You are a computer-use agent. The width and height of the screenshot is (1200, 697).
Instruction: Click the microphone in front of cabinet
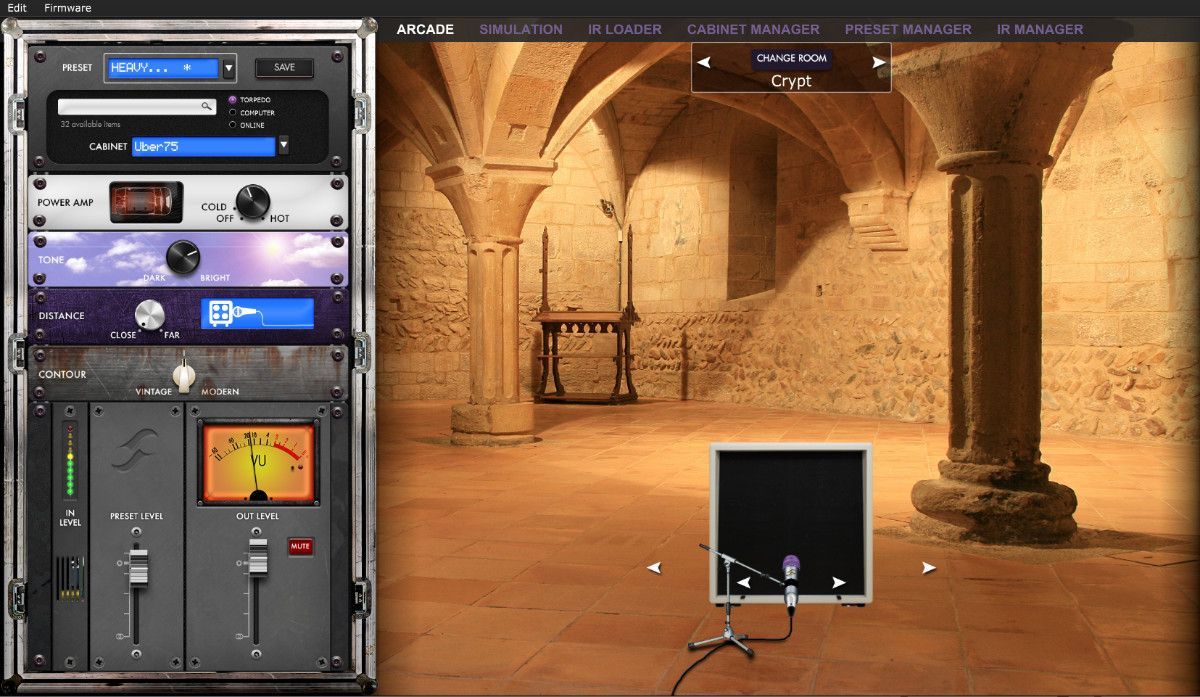(791, 580)
